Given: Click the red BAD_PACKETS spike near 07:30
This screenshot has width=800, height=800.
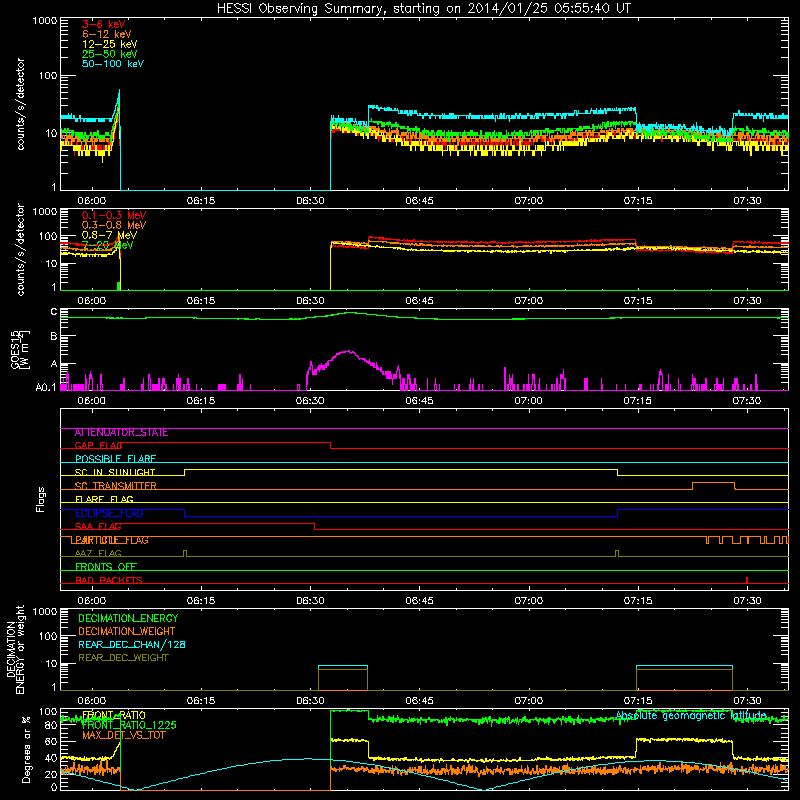Looking at the screenshot, I should click(747, 580).
